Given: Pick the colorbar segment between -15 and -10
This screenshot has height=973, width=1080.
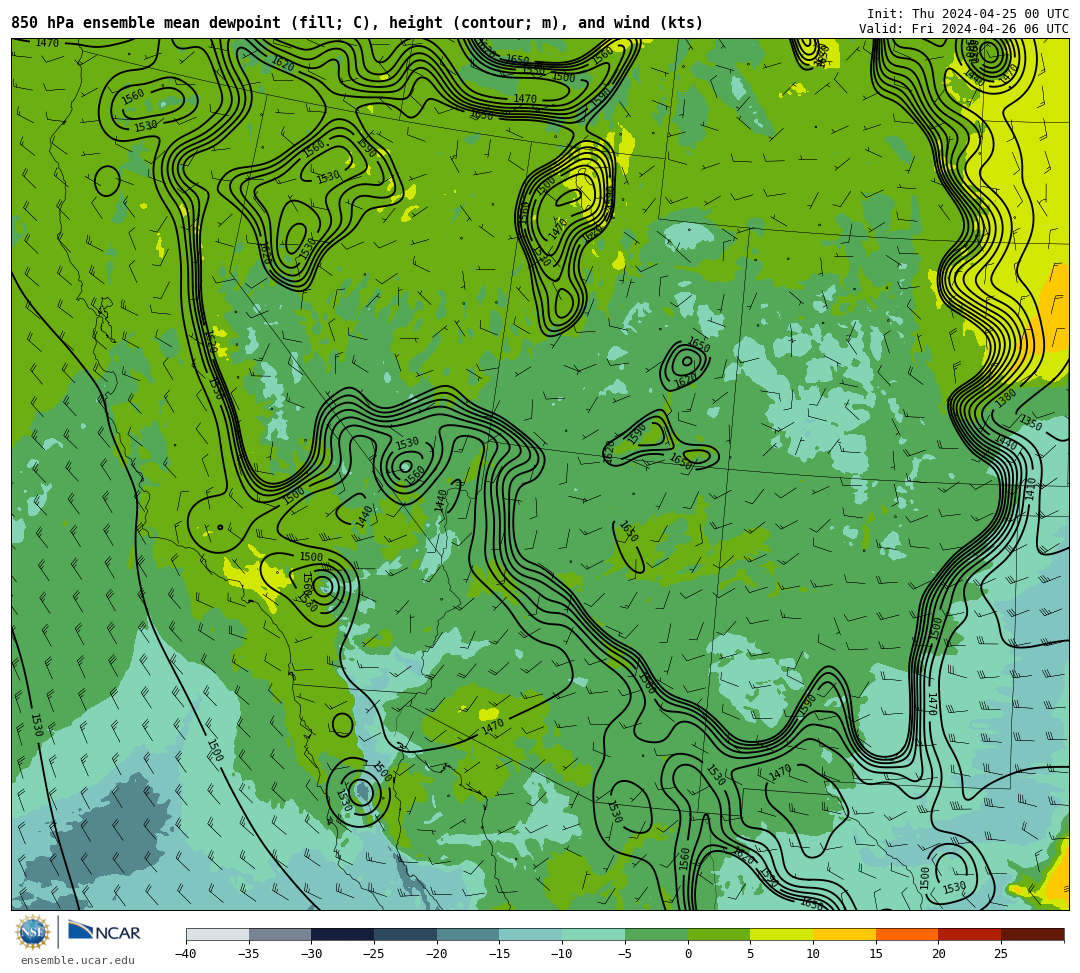Looking at the screenshot, I should pos(530,934).
